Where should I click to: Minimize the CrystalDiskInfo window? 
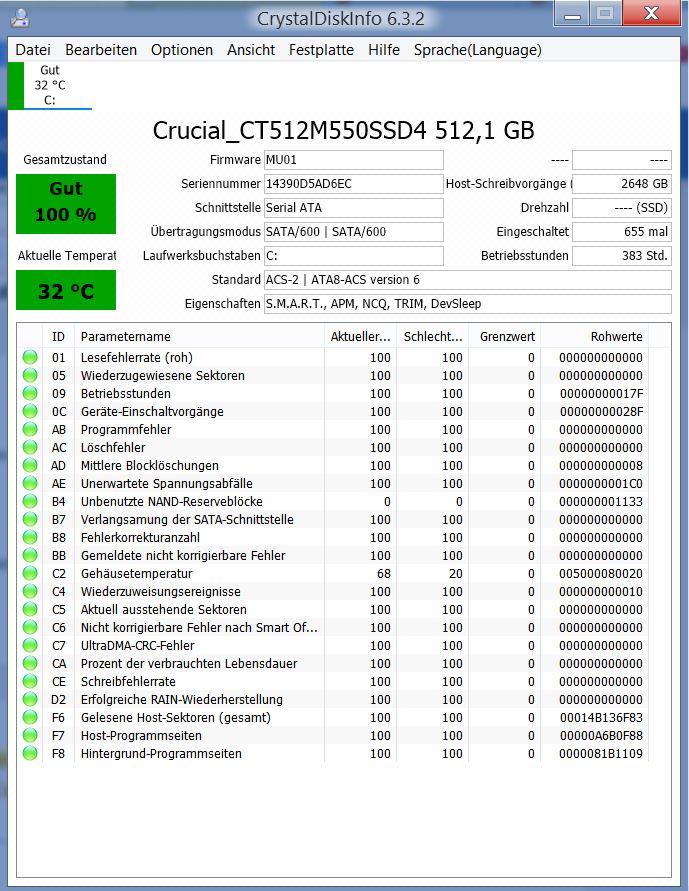click(572, 14)
